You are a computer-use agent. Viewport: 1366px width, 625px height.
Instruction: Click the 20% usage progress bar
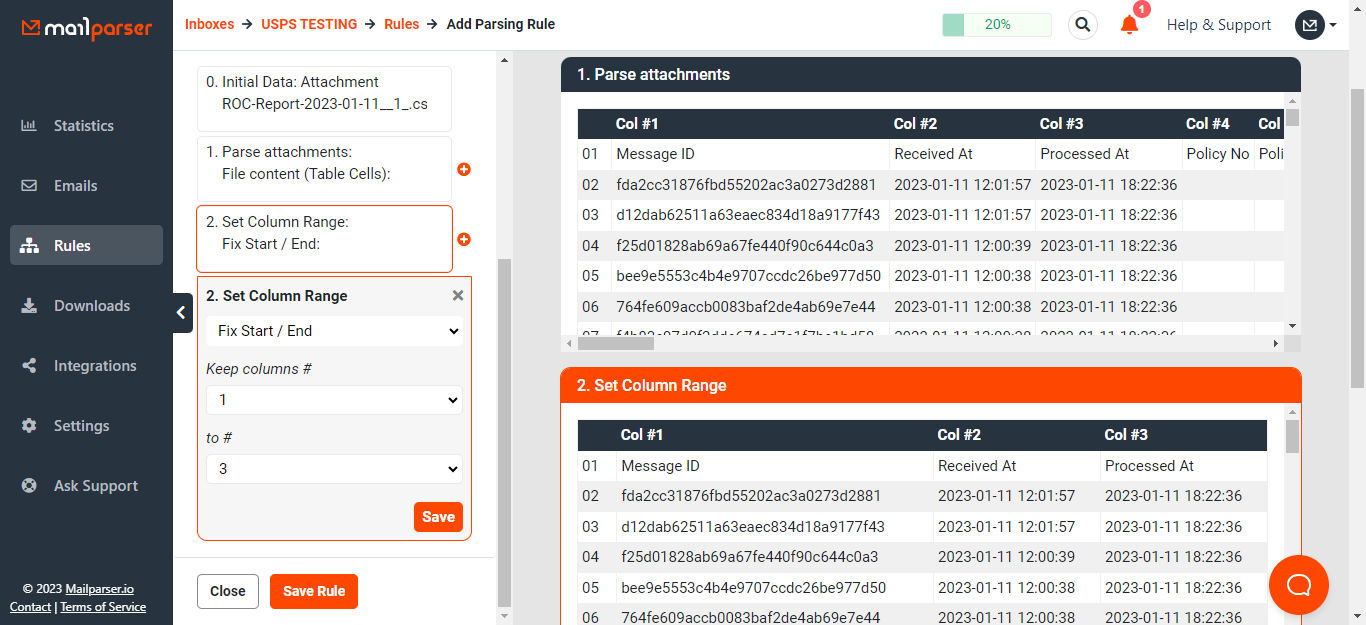pos(996,23)
